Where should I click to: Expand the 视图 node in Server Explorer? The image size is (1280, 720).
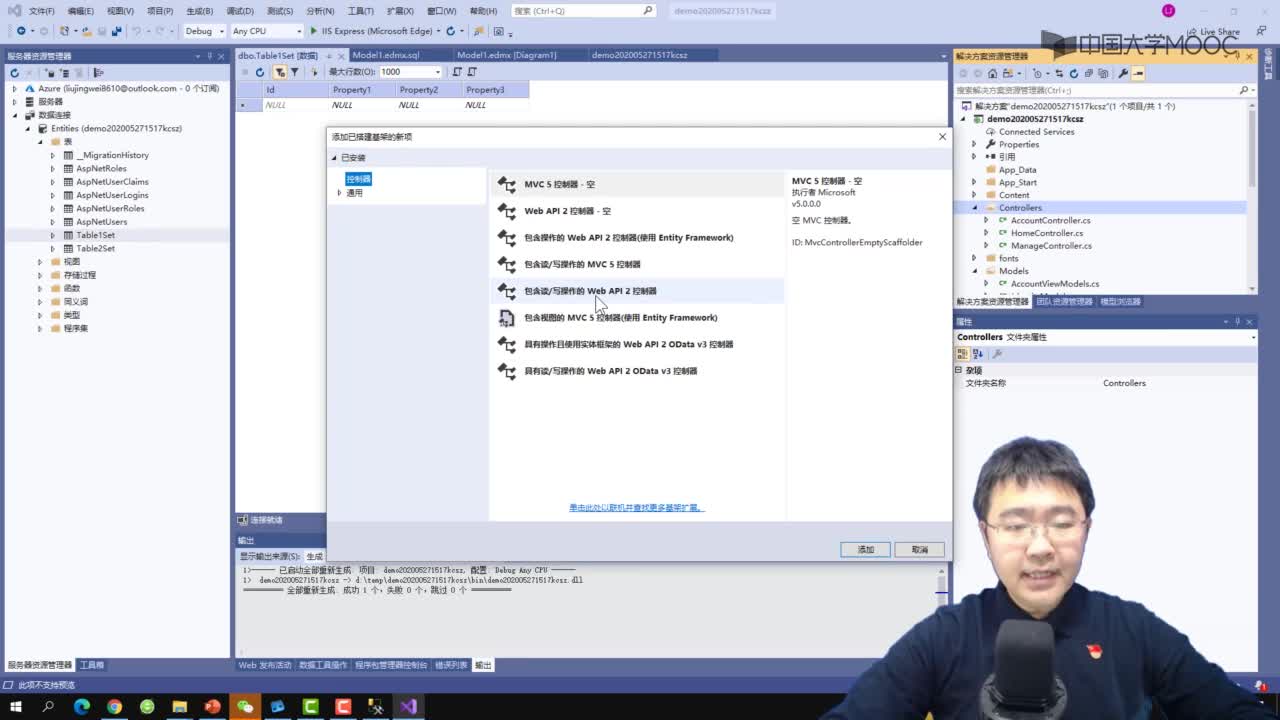tap(40, 262)
